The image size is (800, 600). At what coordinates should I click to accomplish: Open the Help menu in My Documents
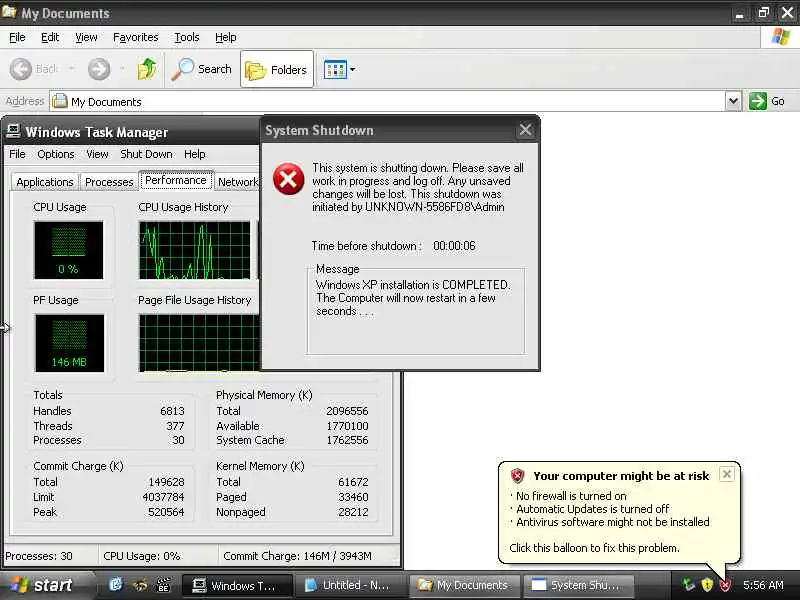[x=226, y=37]
